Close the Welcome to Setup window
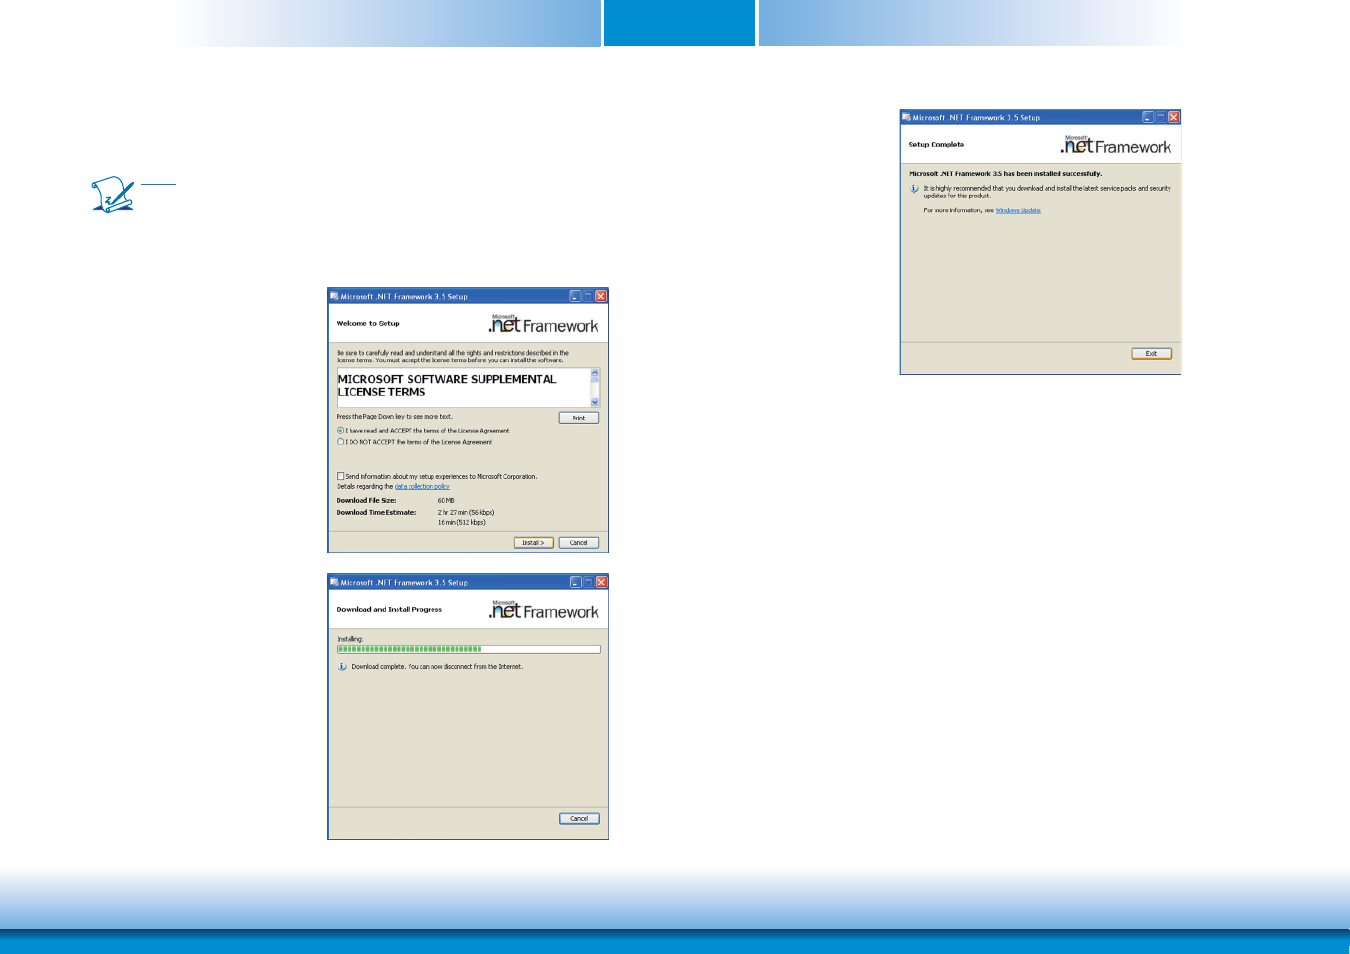Image resolution: width=1350 pixels, height=954 pixels. point(601,296)
